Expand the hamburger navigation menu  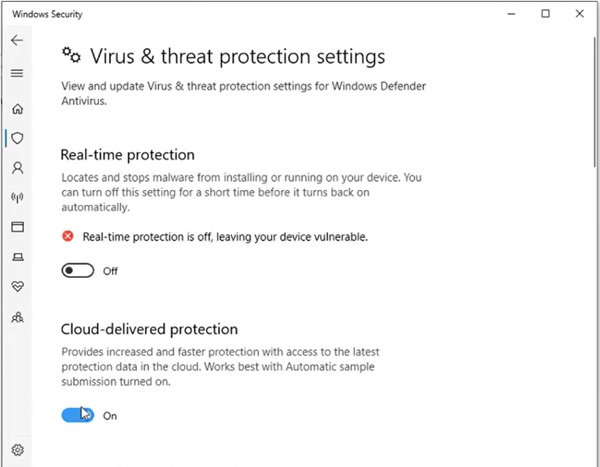pos(16,73)
